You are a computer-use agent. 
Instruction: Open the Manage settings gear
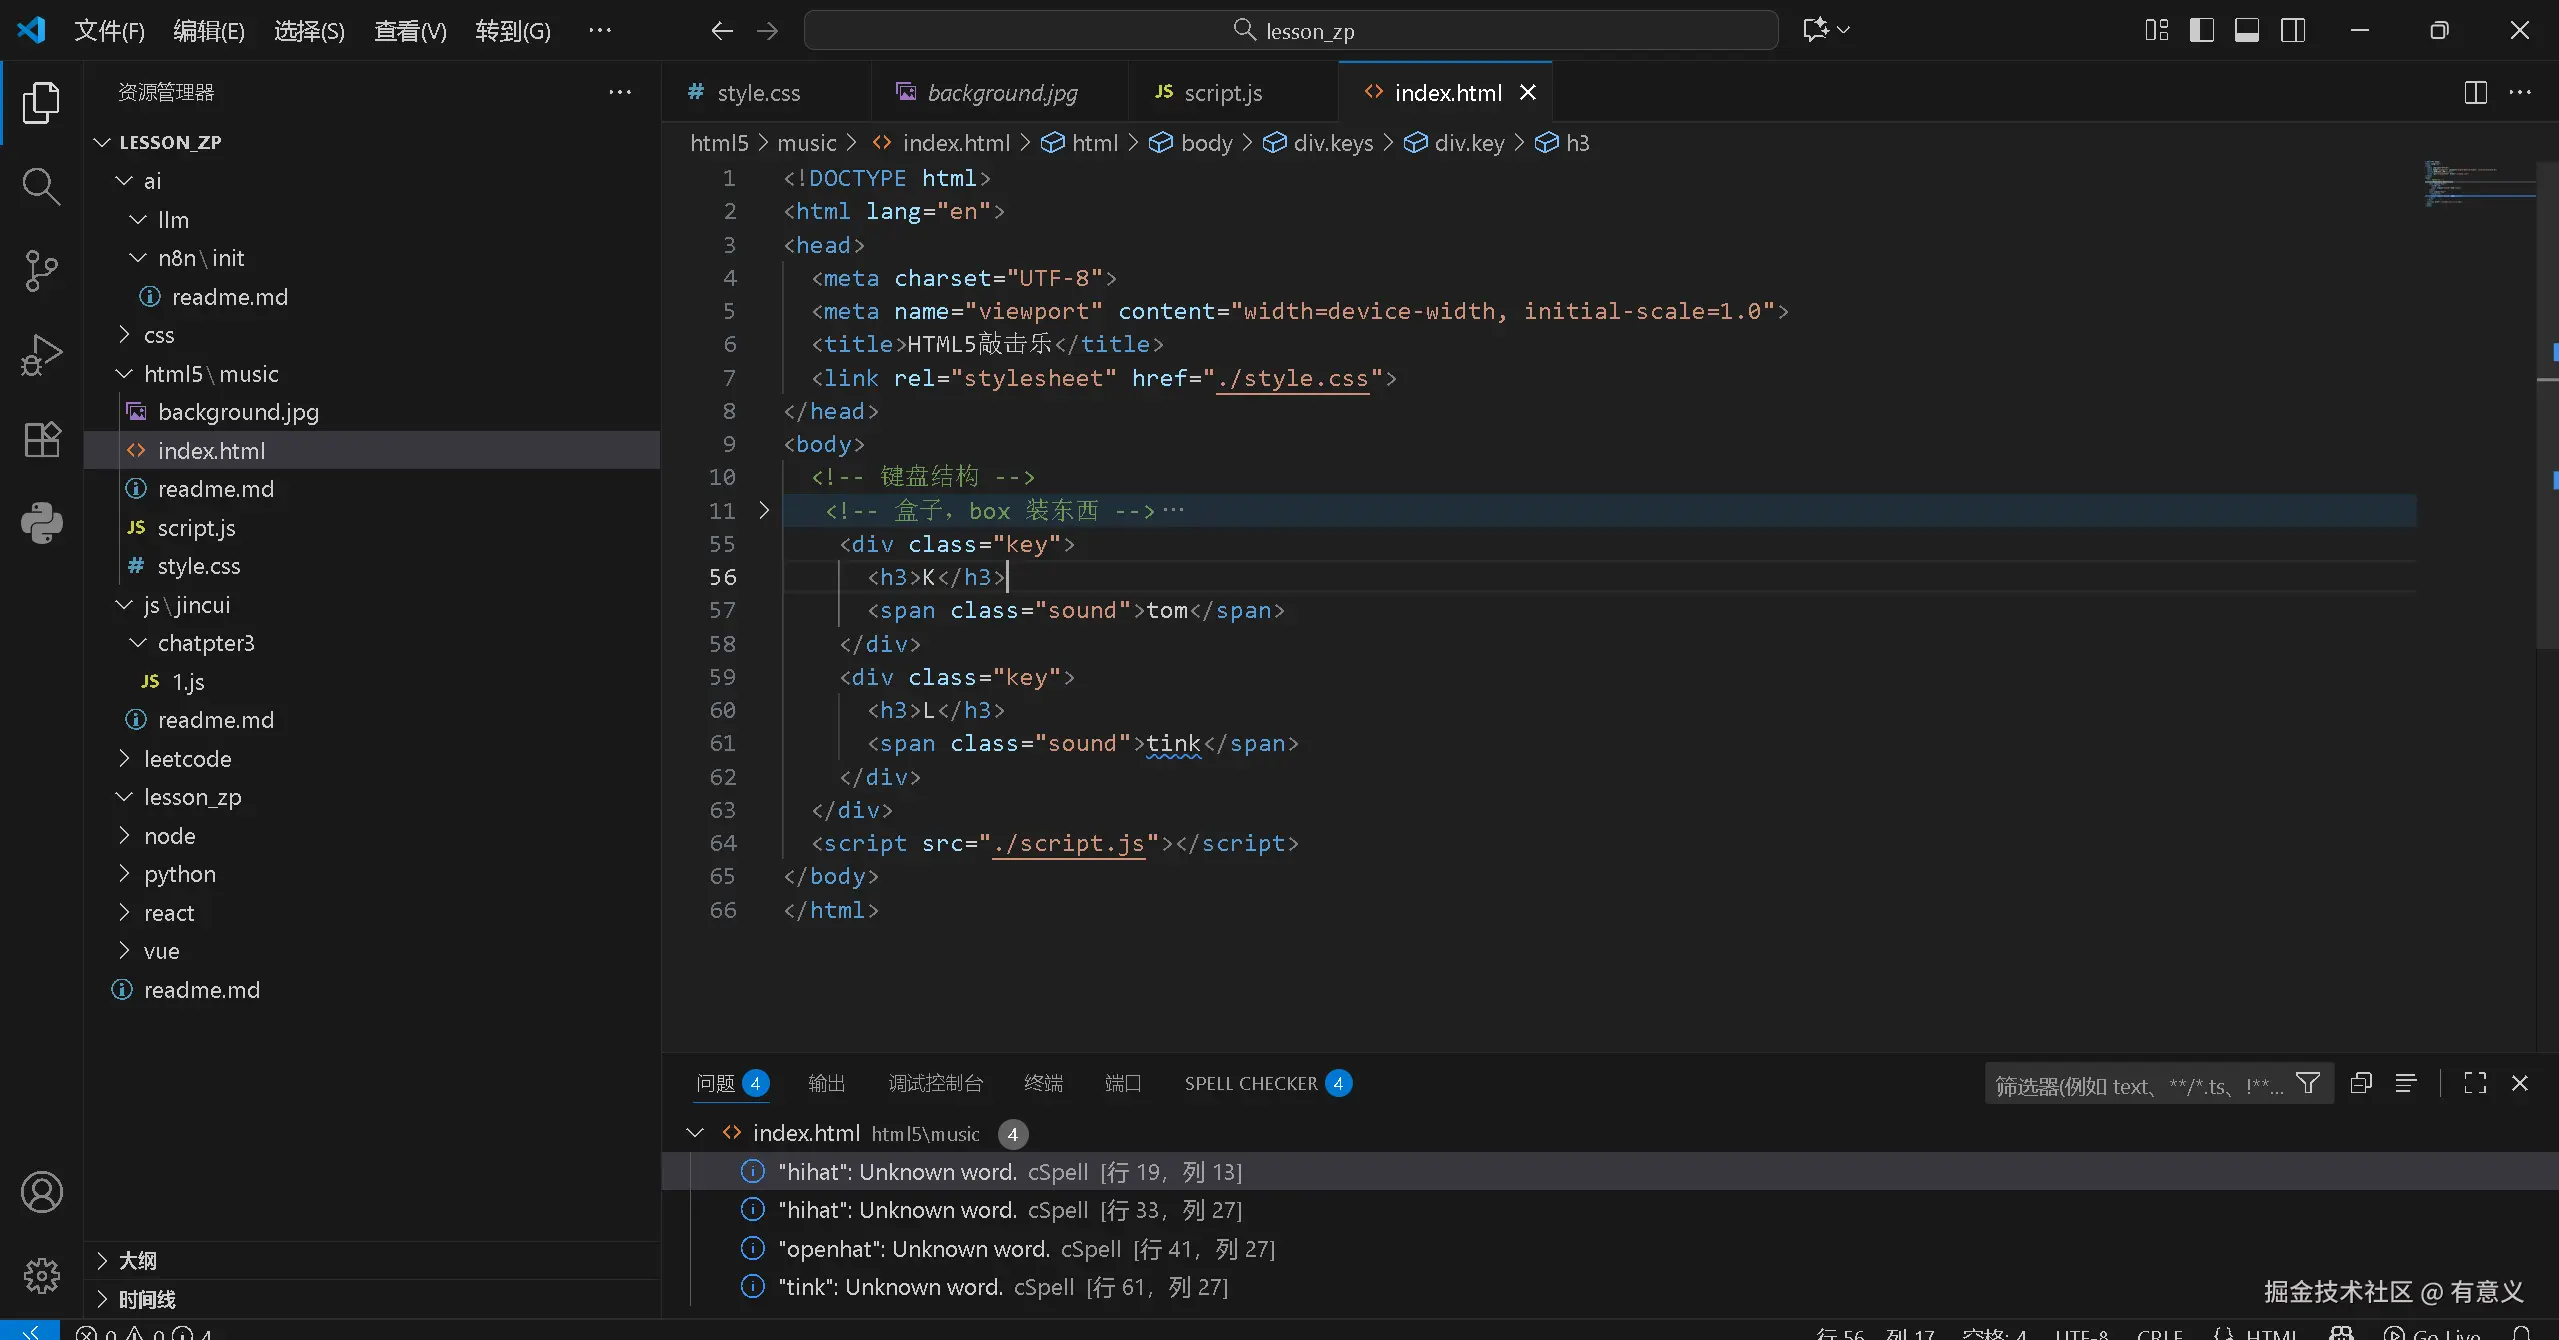[x=41, y=1275]
